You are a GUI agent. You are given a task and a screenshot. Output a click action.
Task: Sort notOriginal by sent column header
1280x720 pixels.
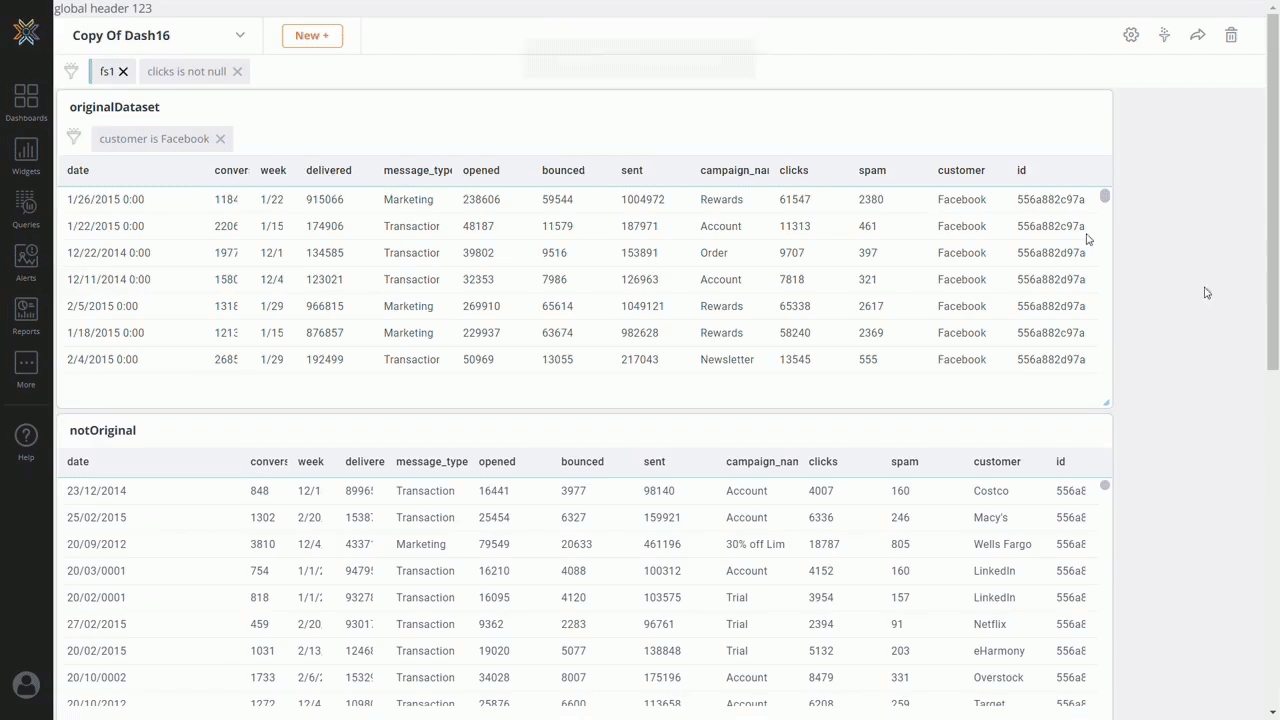(654, 462)
